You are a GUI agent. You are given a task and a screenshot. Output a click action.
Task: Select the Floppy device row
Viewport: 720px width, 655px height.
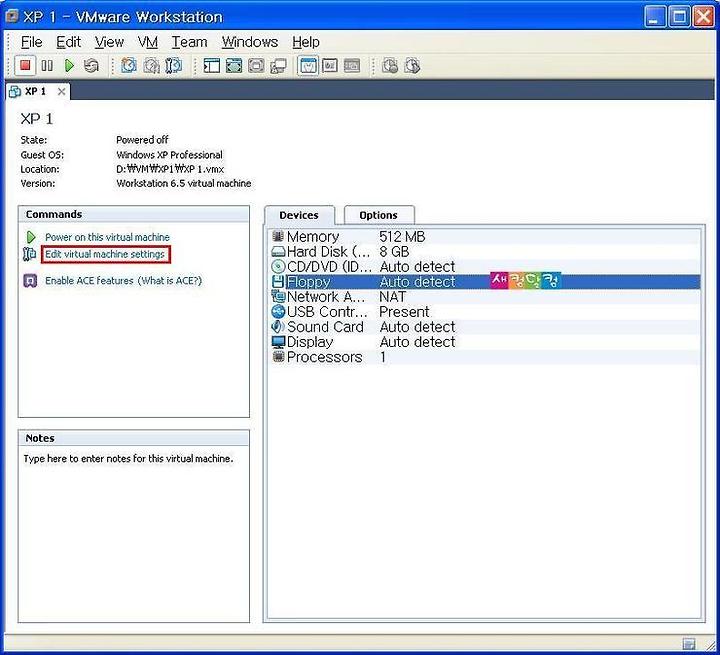(485, 282)
